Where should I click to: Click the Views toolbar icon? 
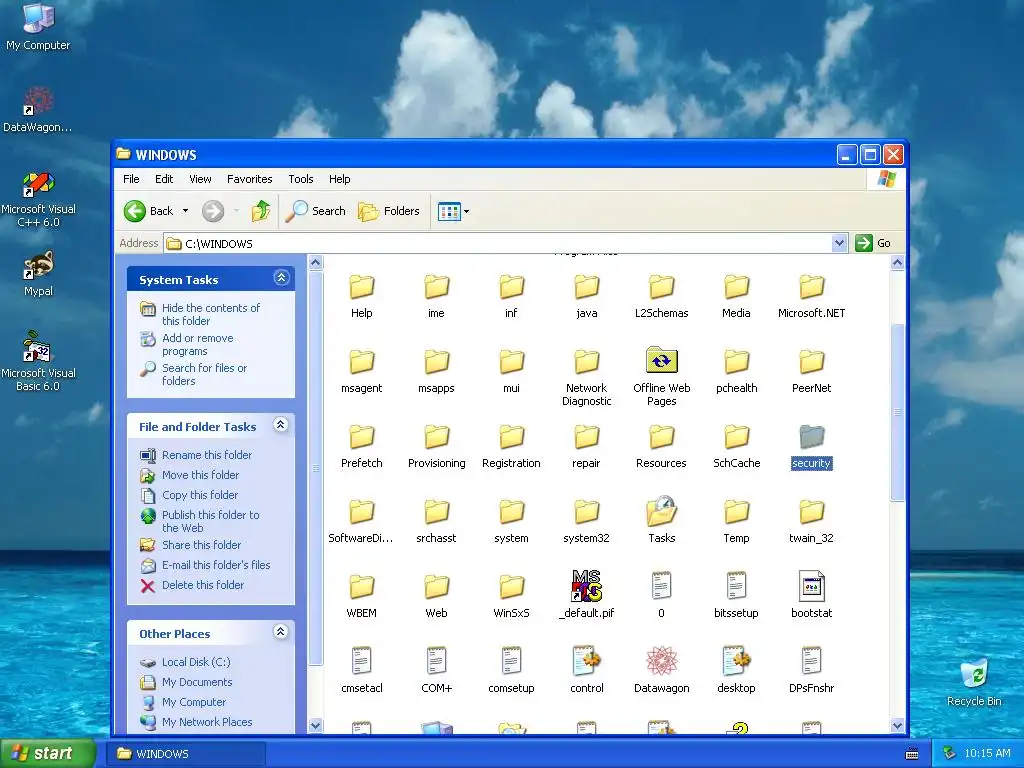tap(449, 211)
